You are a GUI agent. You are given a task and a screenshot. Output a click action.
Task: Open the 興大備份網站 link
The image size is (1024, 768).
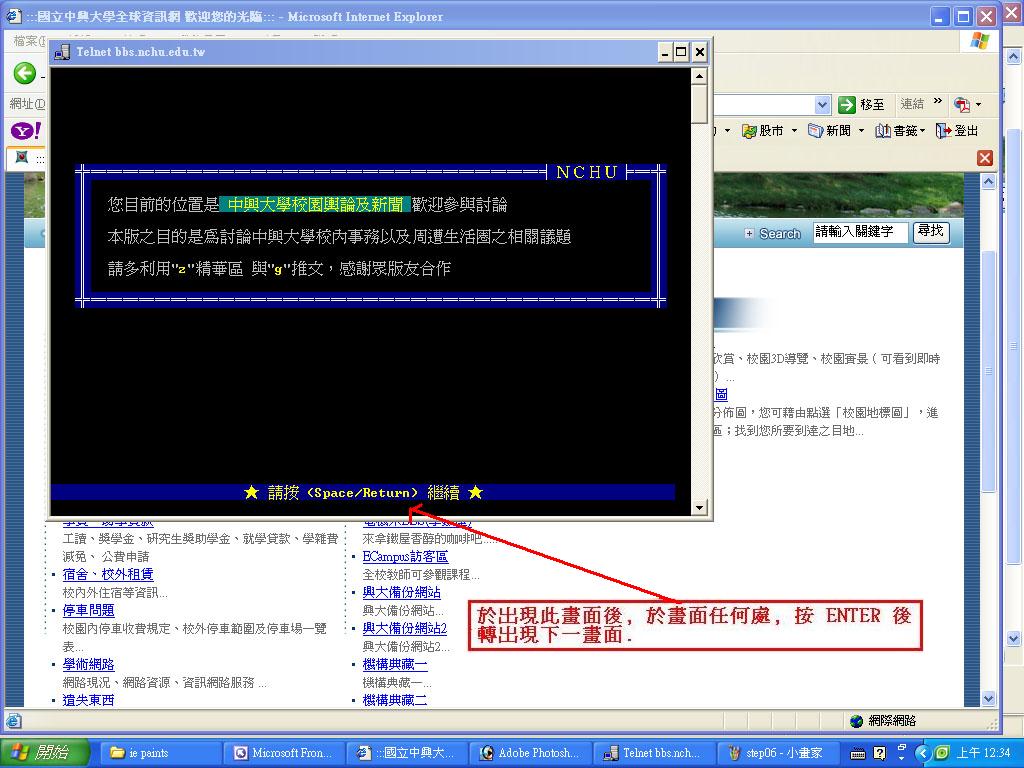click(x=402, y=592)
